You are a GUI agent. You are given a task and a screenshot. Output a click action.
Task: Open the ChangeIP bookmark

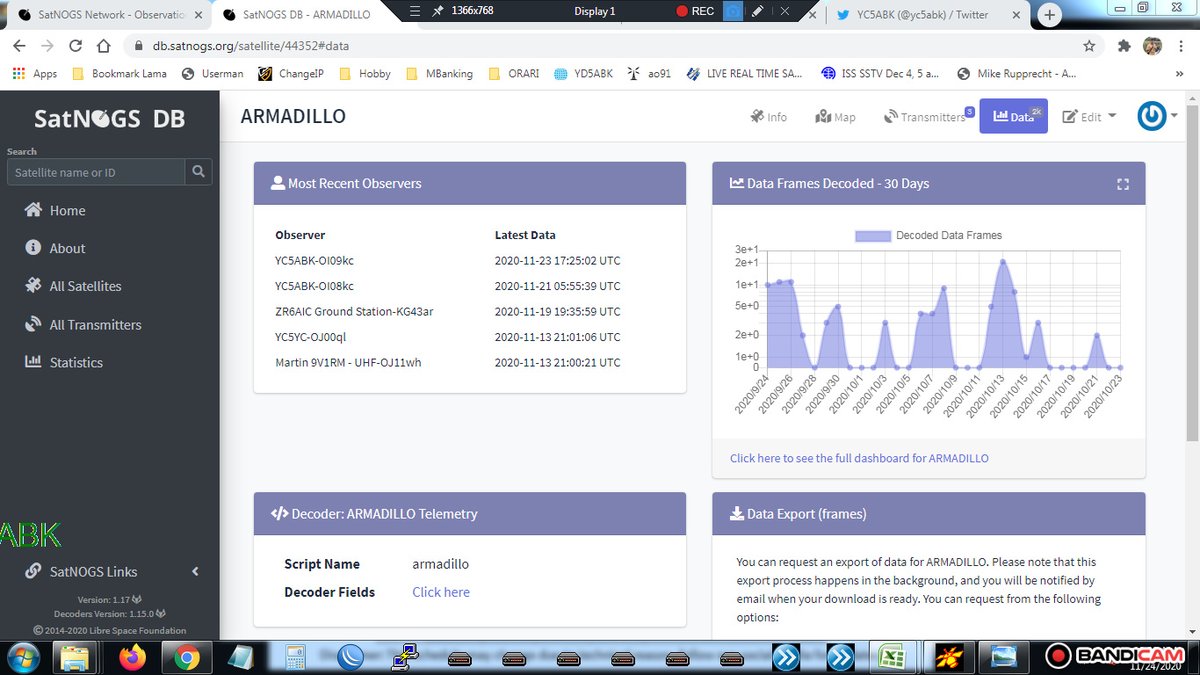tap(292, 73)
